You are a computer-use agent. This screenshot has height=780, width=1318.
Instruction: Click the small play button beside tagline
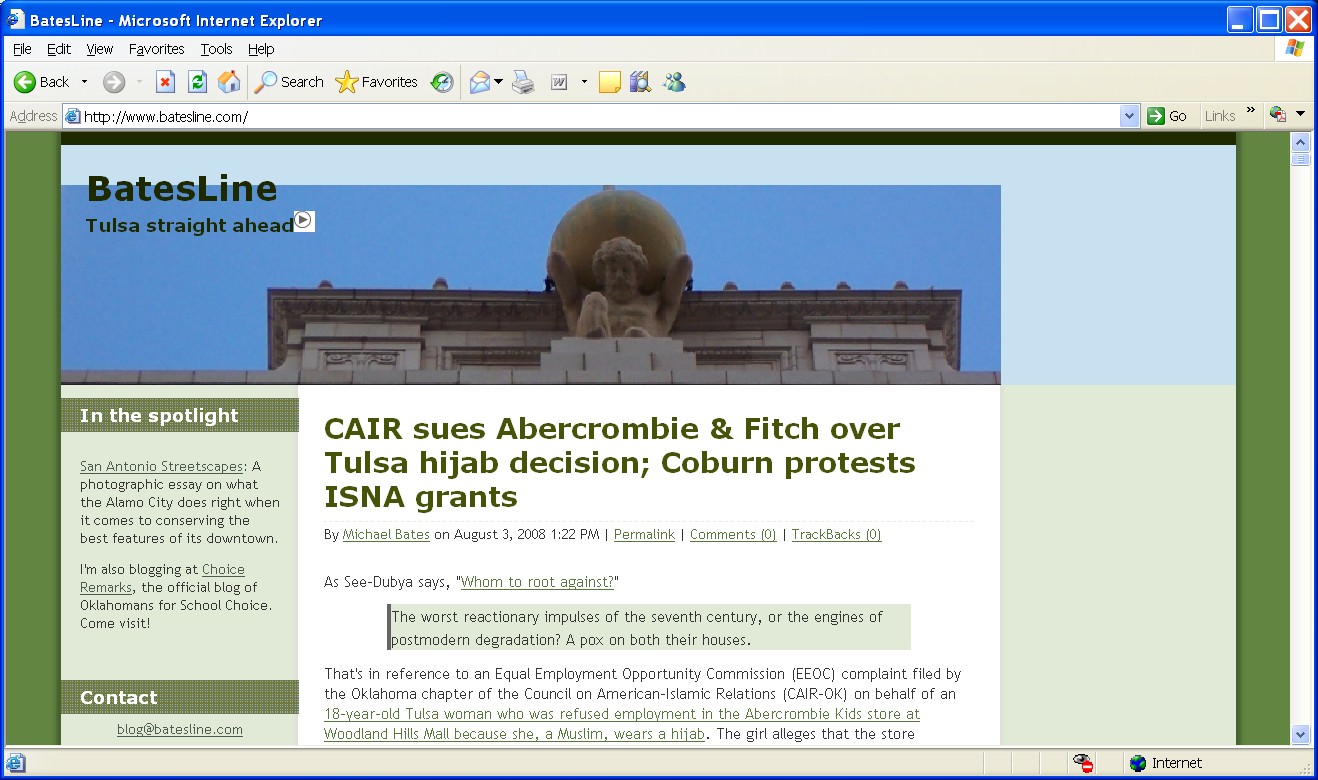pyautogui.click(x=304, y=220)
